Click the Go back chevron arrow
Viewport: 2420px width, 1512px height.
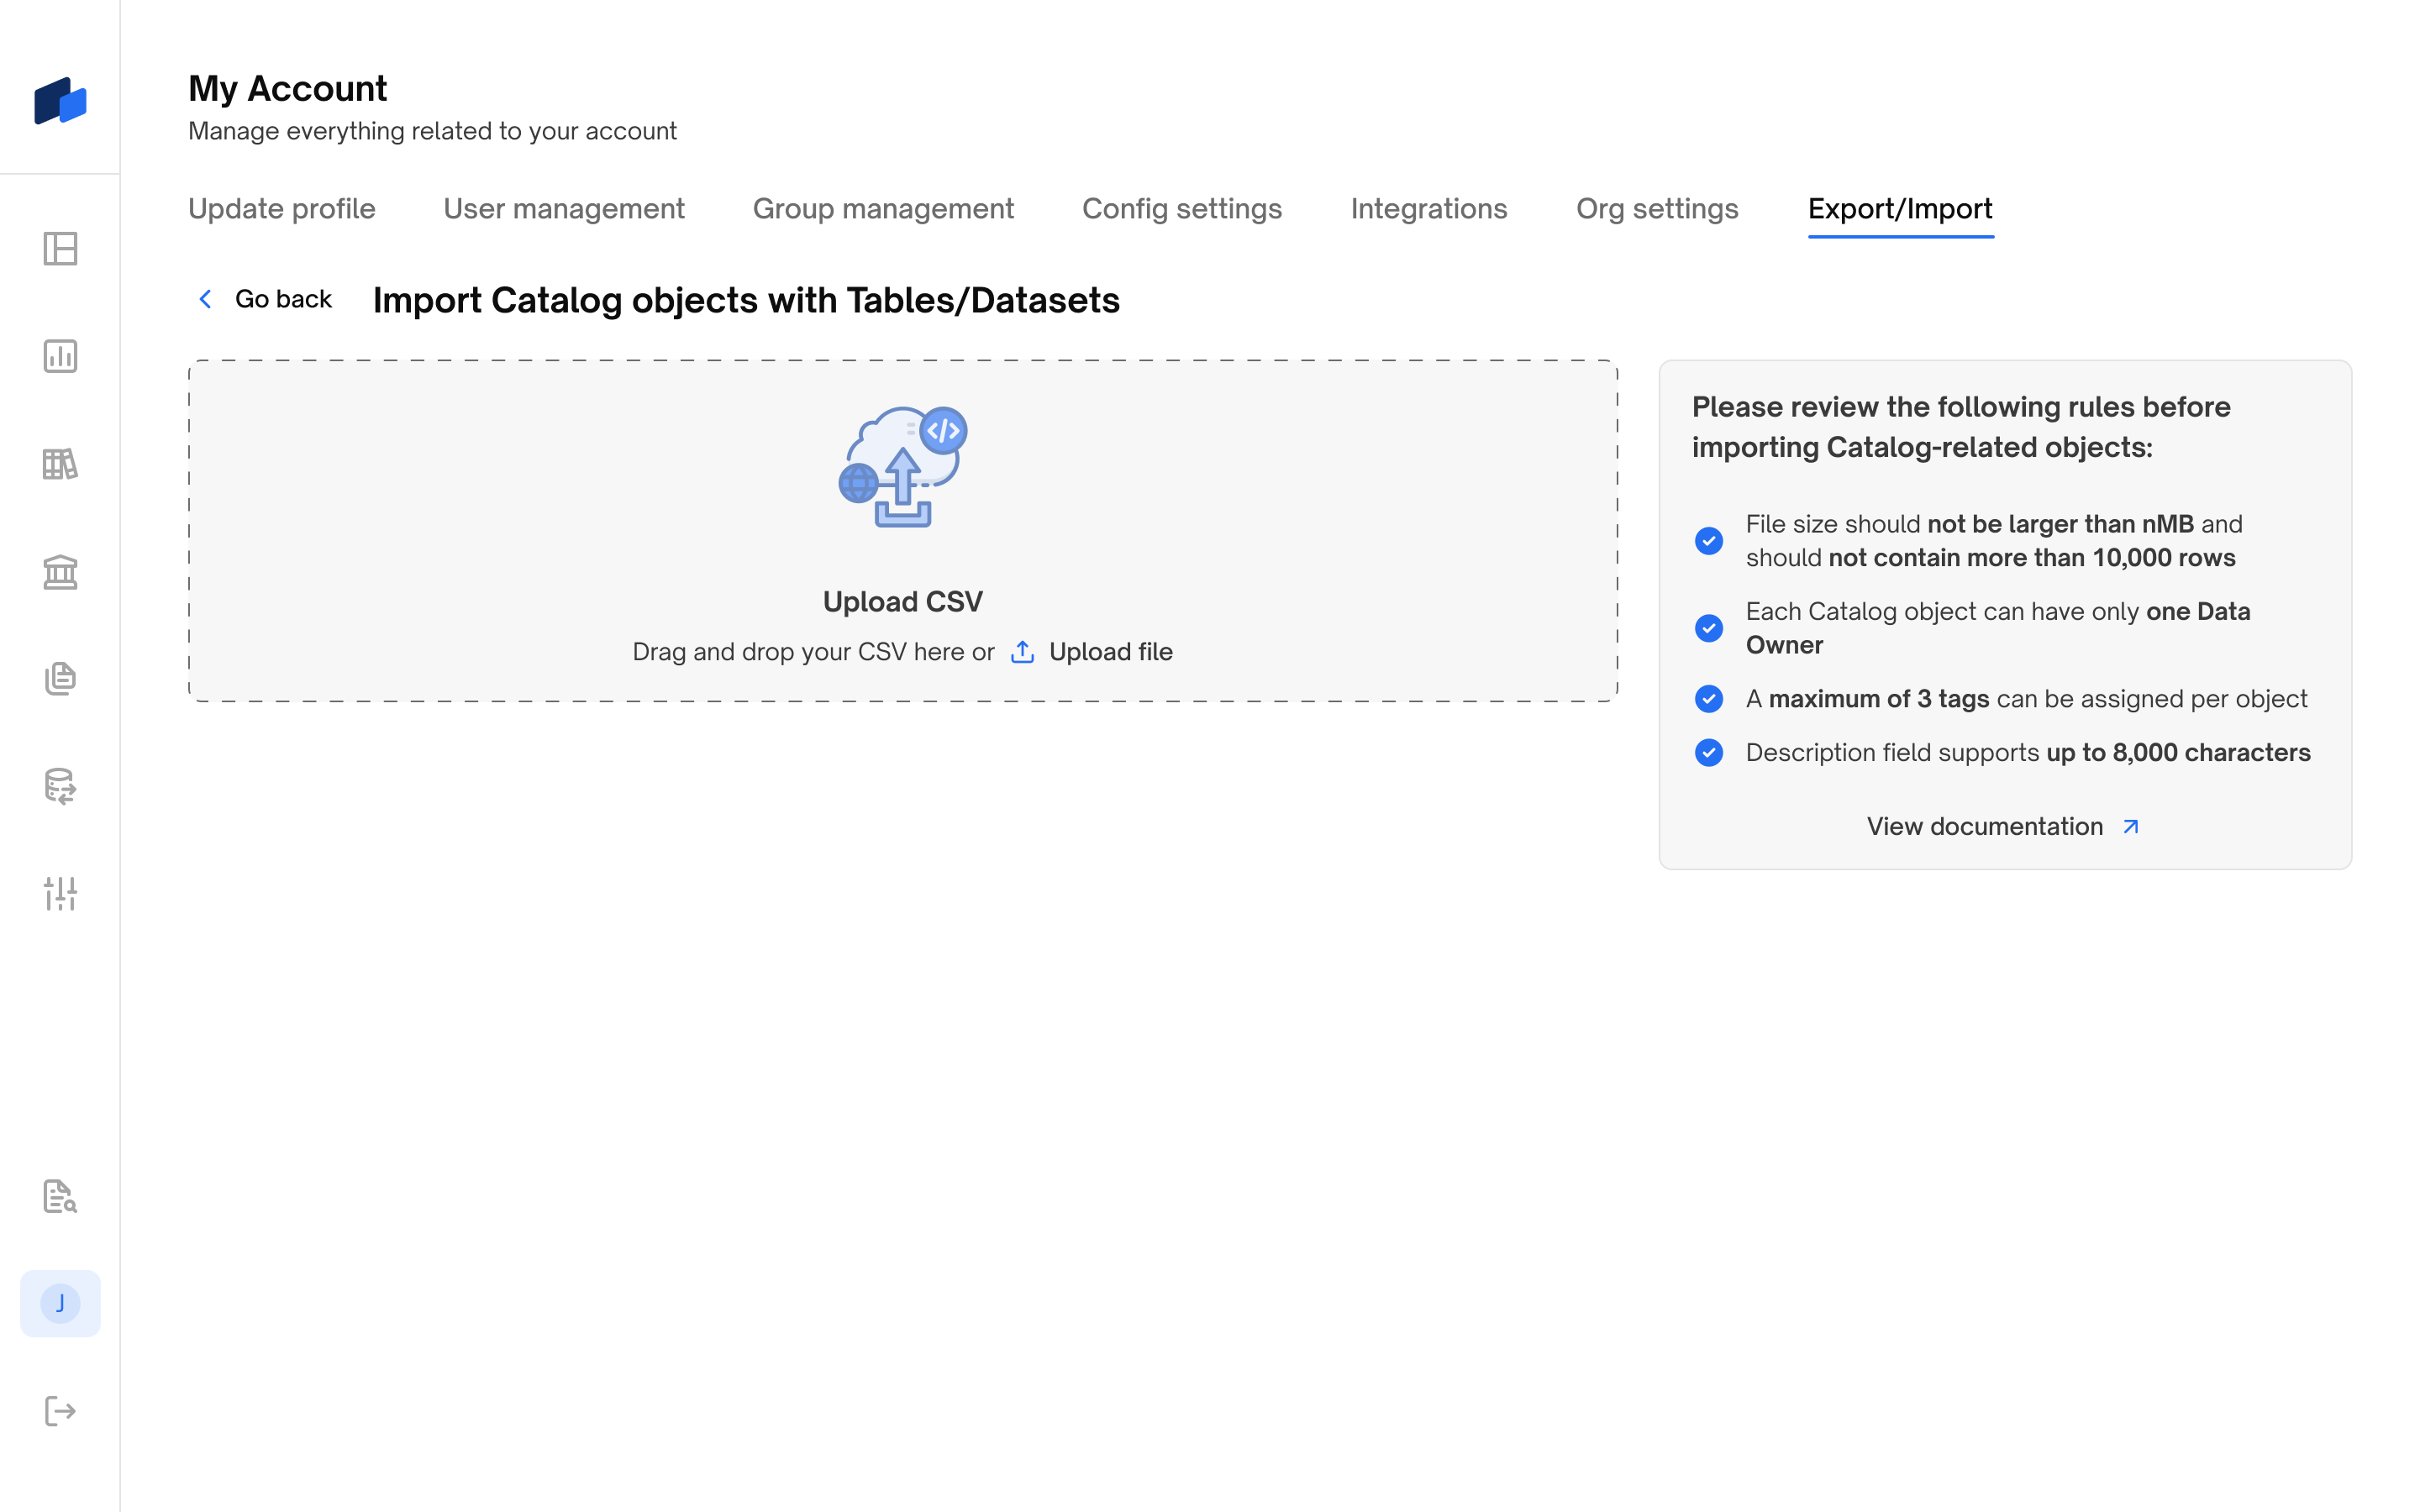tap(206, 299)
